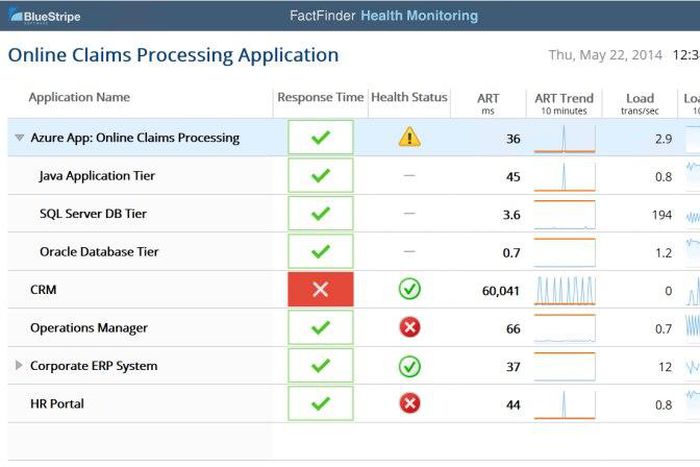700x467 pixels.
Task: Click Oracle Database Tier response checkmark
Action: 321,251
